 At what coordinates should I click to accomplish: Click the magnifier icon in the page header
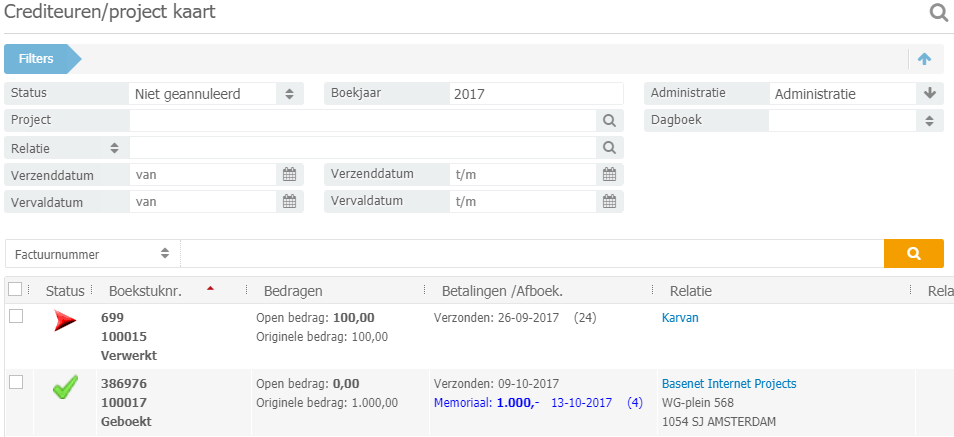click(x=939, y=13)
